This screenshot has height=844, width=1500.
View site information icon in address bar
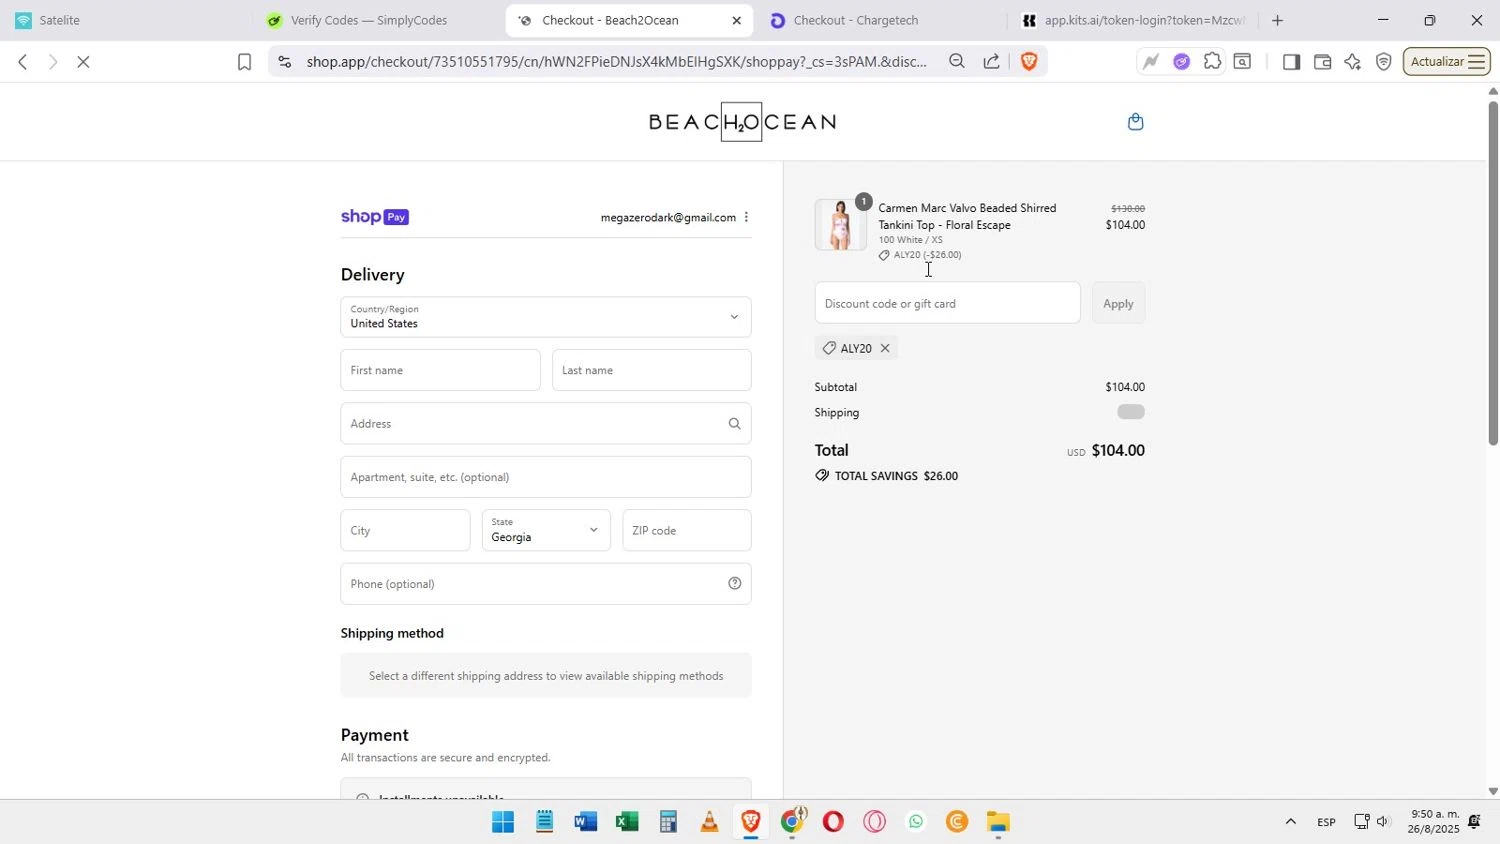(x=285, y=62)
